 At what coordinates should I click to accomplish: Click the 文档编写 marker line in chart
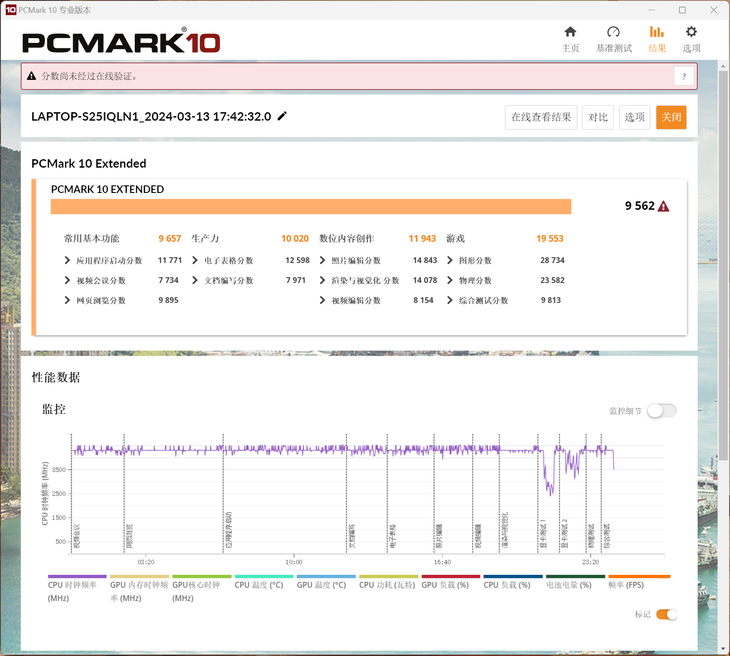point(346,494)
